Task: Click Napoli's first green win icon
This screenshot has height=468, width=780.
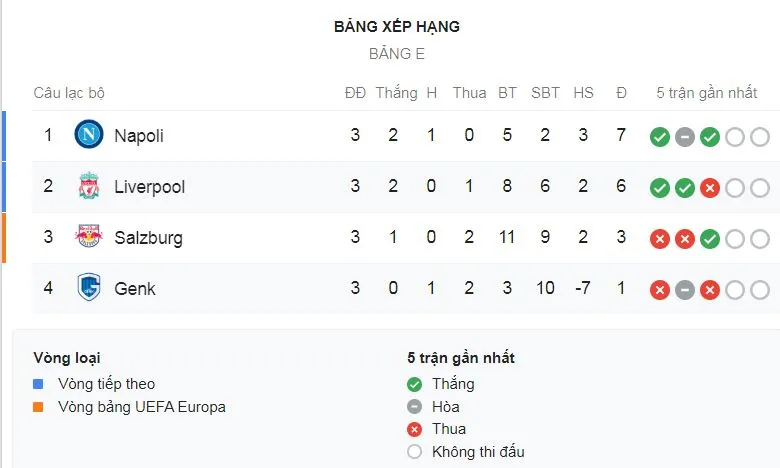Action: click(x=660, y=137)
